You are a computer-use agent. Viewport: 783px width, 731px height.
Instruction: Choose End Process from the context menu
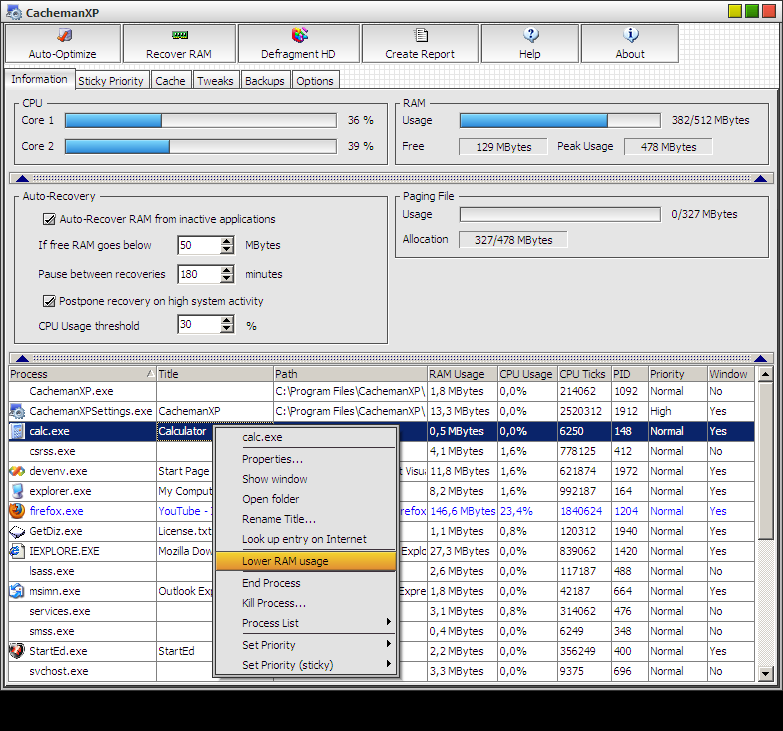pos(306,583)
